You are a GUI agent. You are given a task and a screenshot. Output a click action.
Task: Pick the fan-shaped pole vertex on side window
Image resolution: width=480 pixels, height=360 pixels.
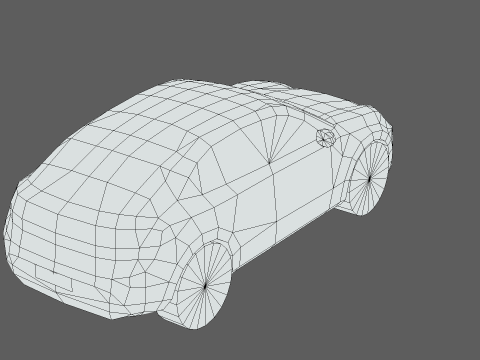[269, 162]
